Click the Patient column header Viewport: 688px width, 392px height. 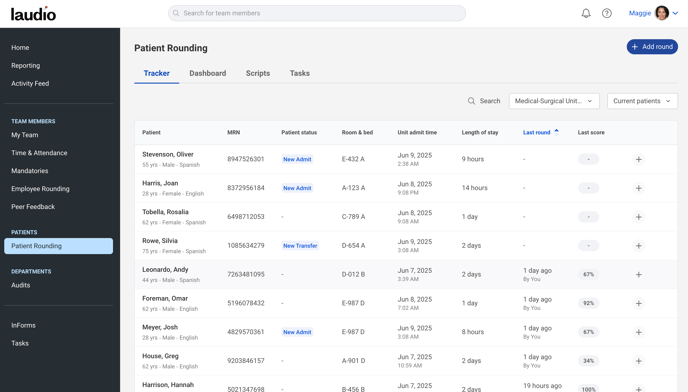pos(151,133)
